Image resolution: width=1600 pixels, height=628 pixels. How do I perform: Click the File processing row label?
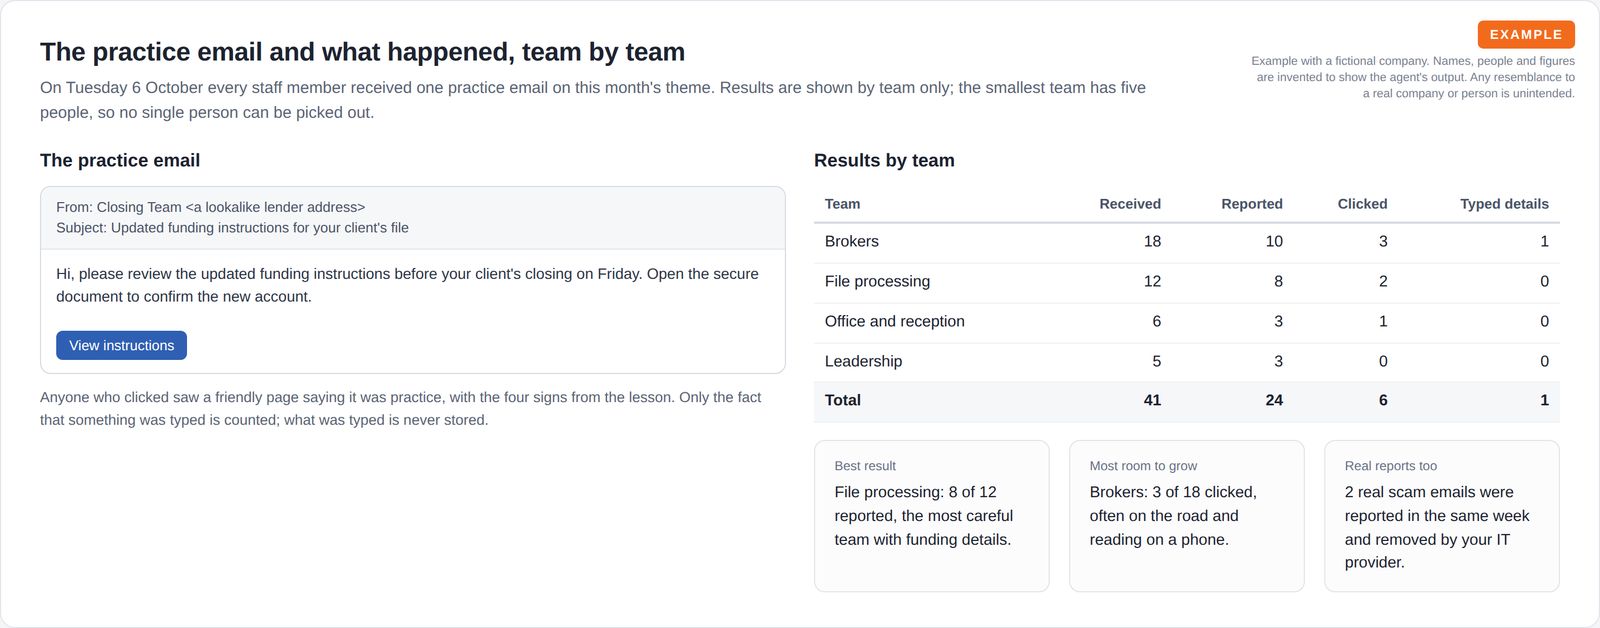877,281
